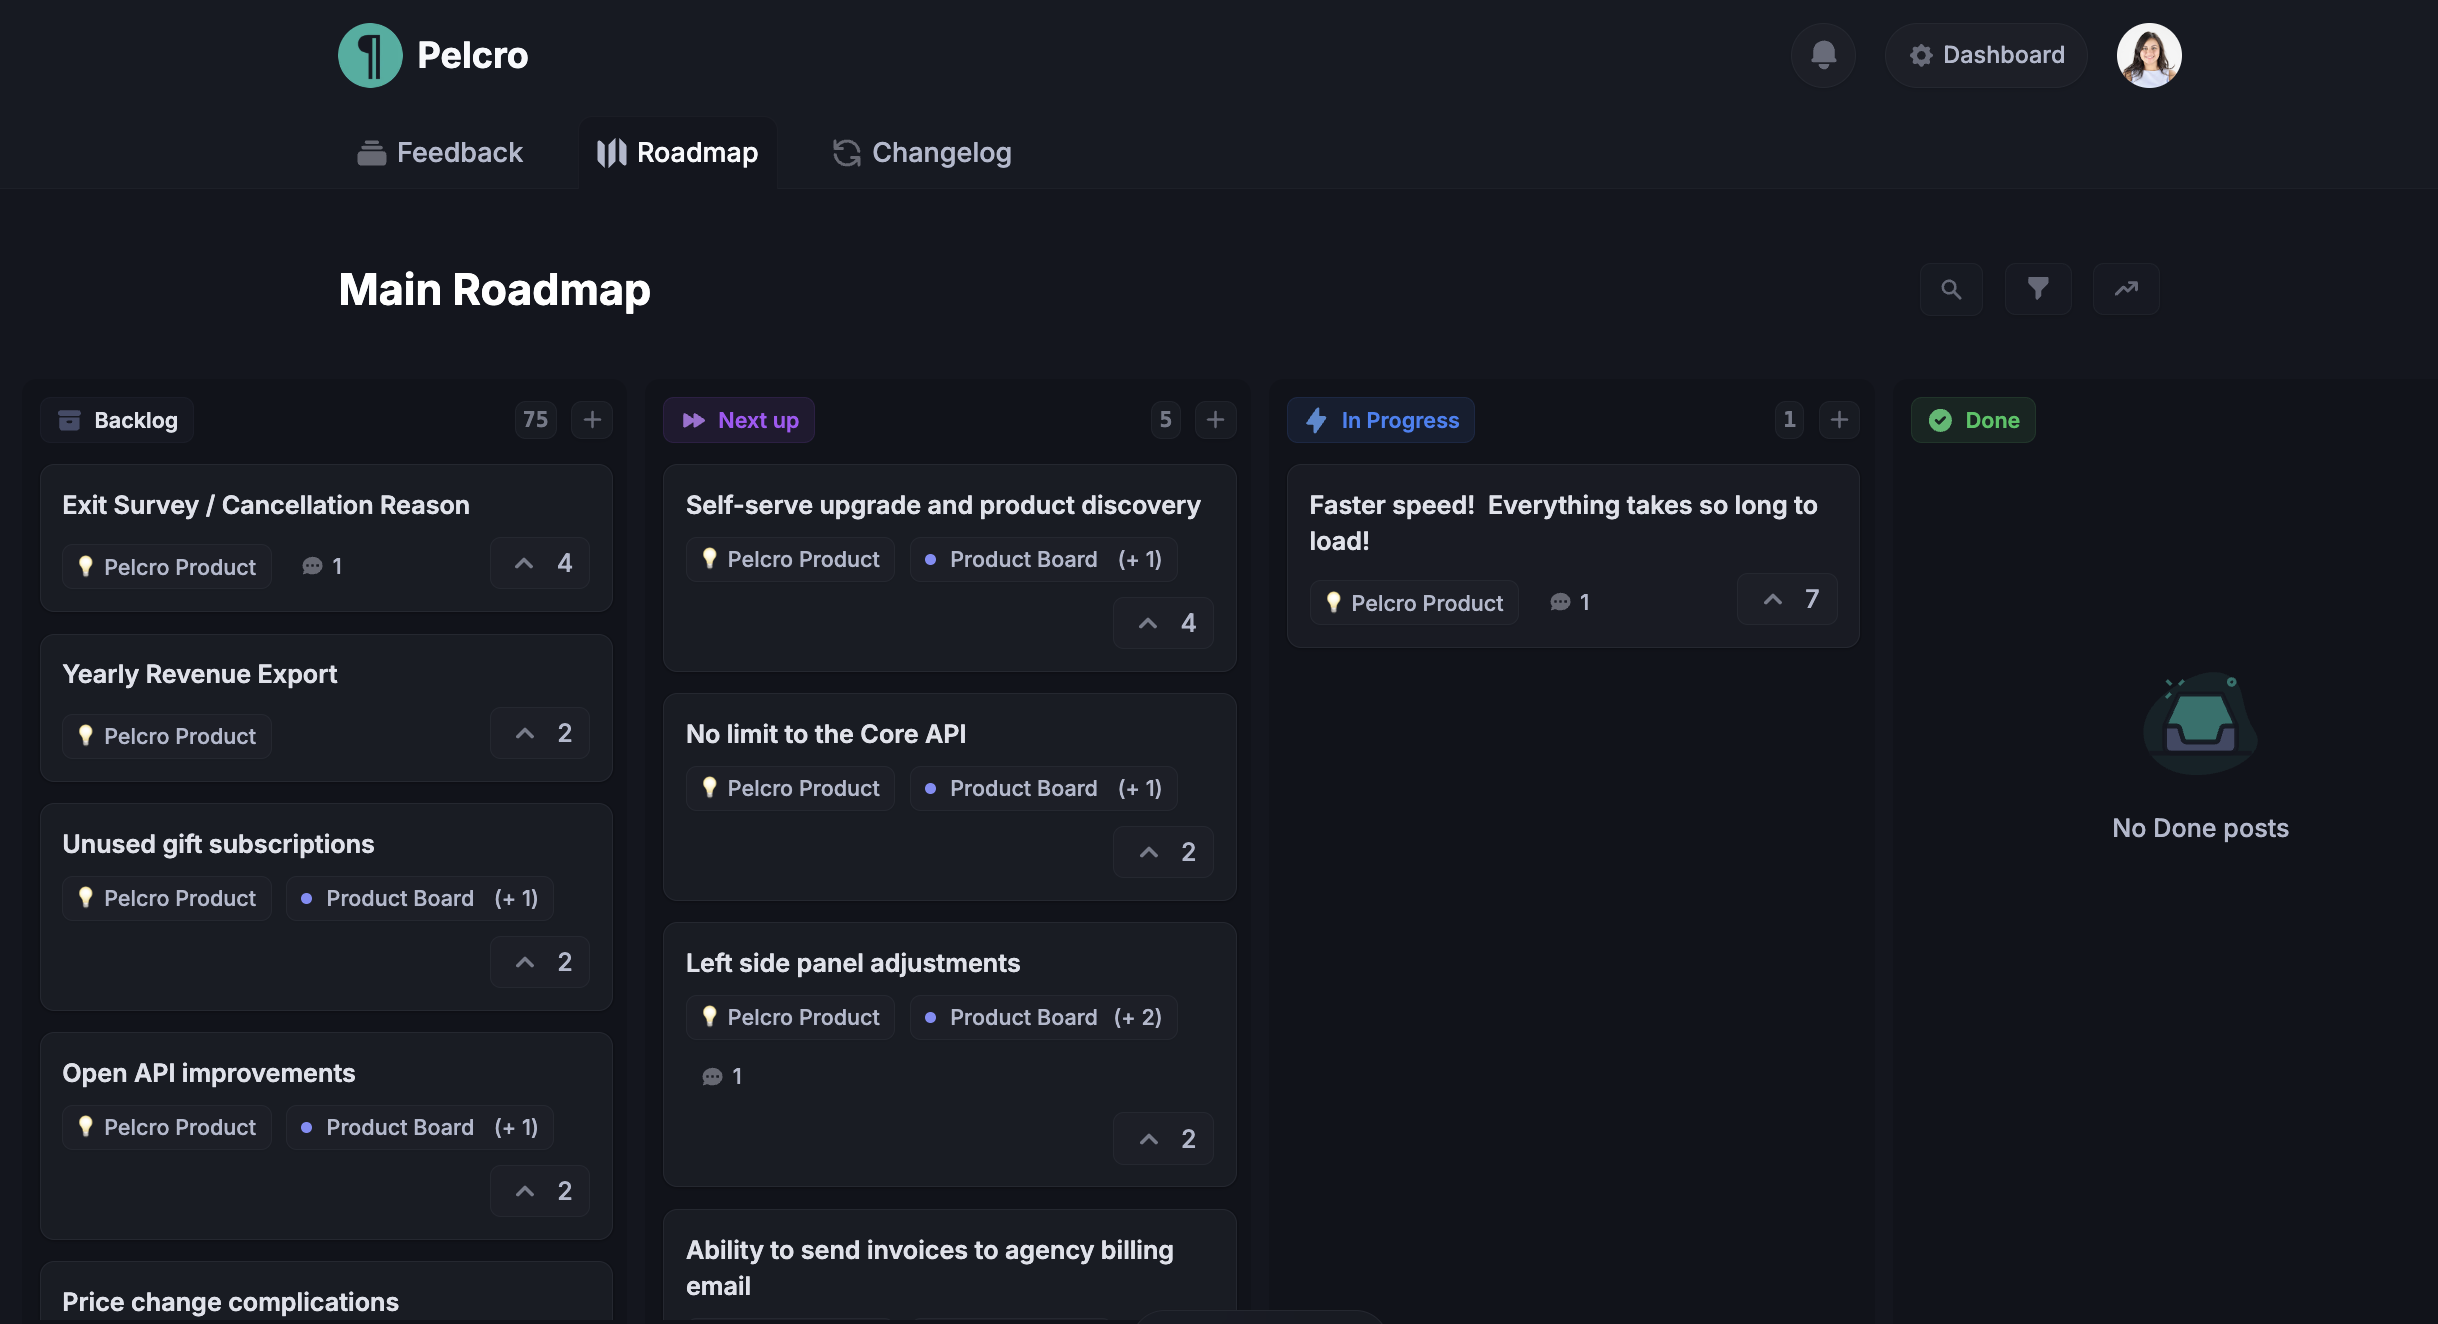This screenshot has height=1324, width=2438.
Task: Open Yearly Revenue Export post
Action: [x=200, y=674]
